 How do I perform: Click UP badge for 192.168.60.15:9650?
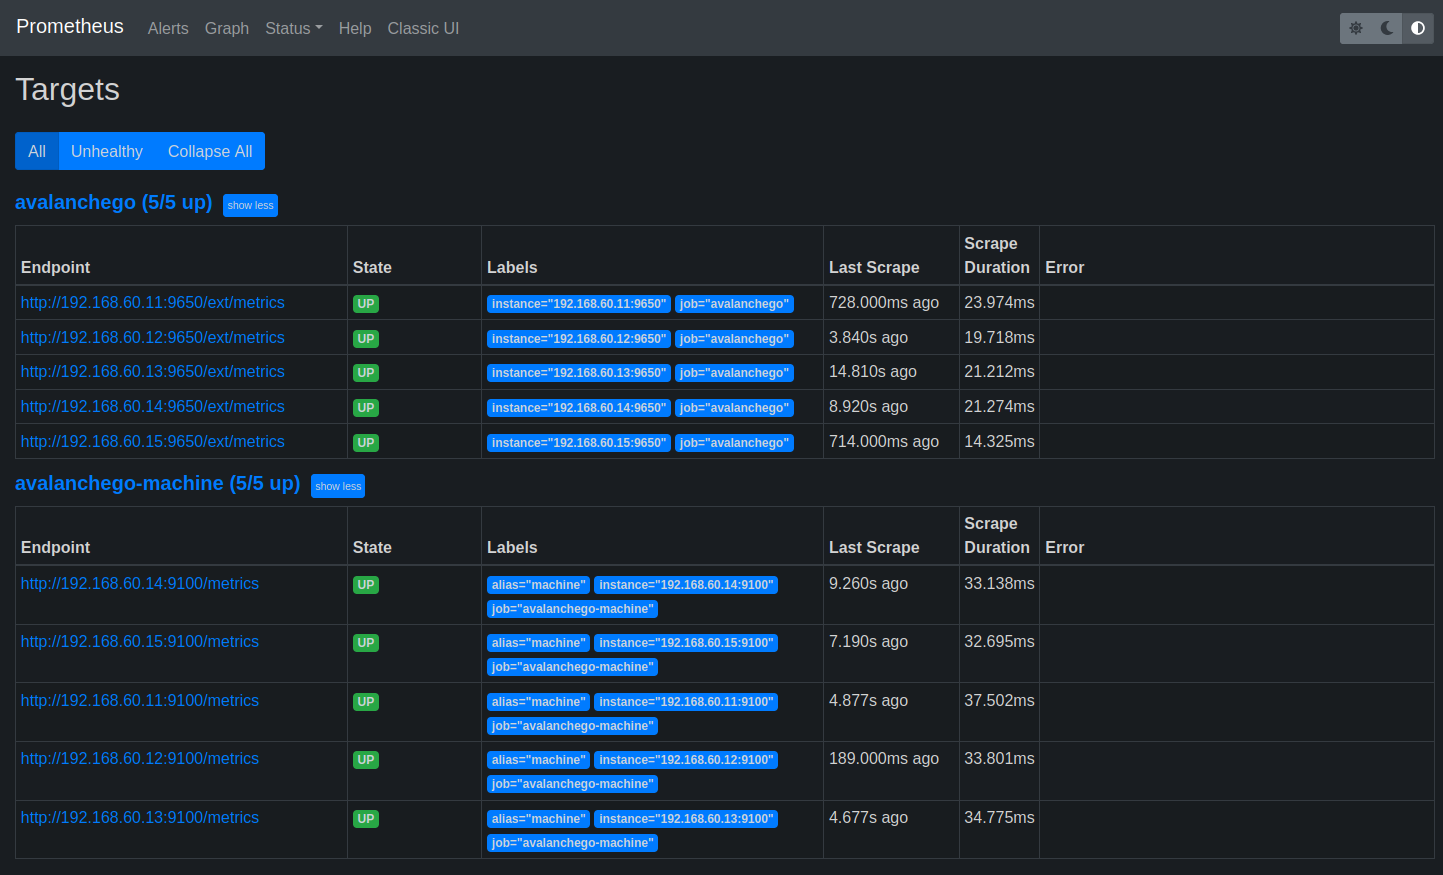click(x=366, y=443)
